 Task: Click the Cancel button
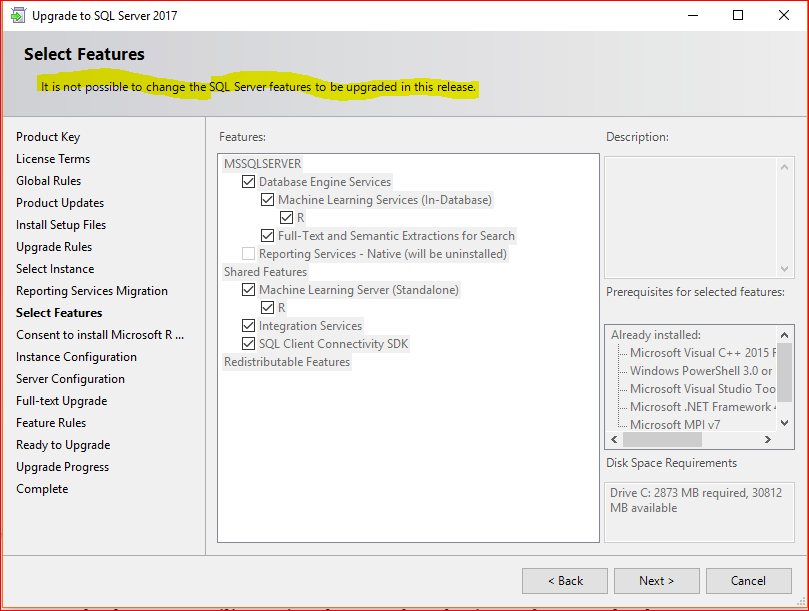[749, 581]
